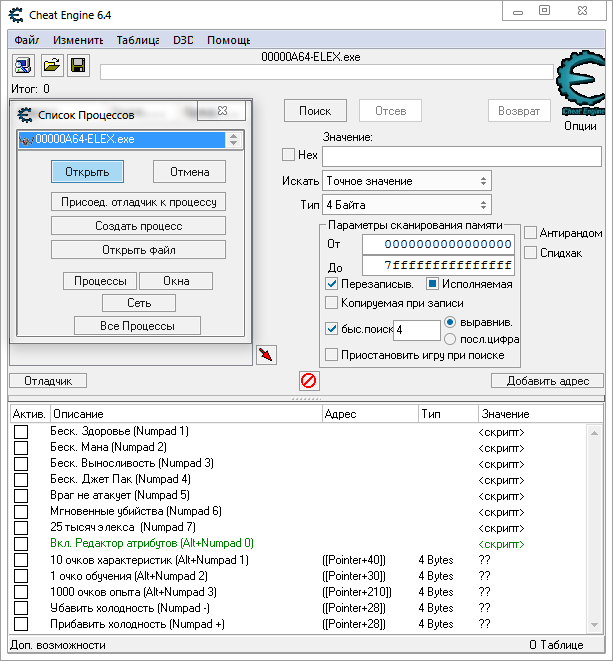Click the Поиск scan button

315,110
